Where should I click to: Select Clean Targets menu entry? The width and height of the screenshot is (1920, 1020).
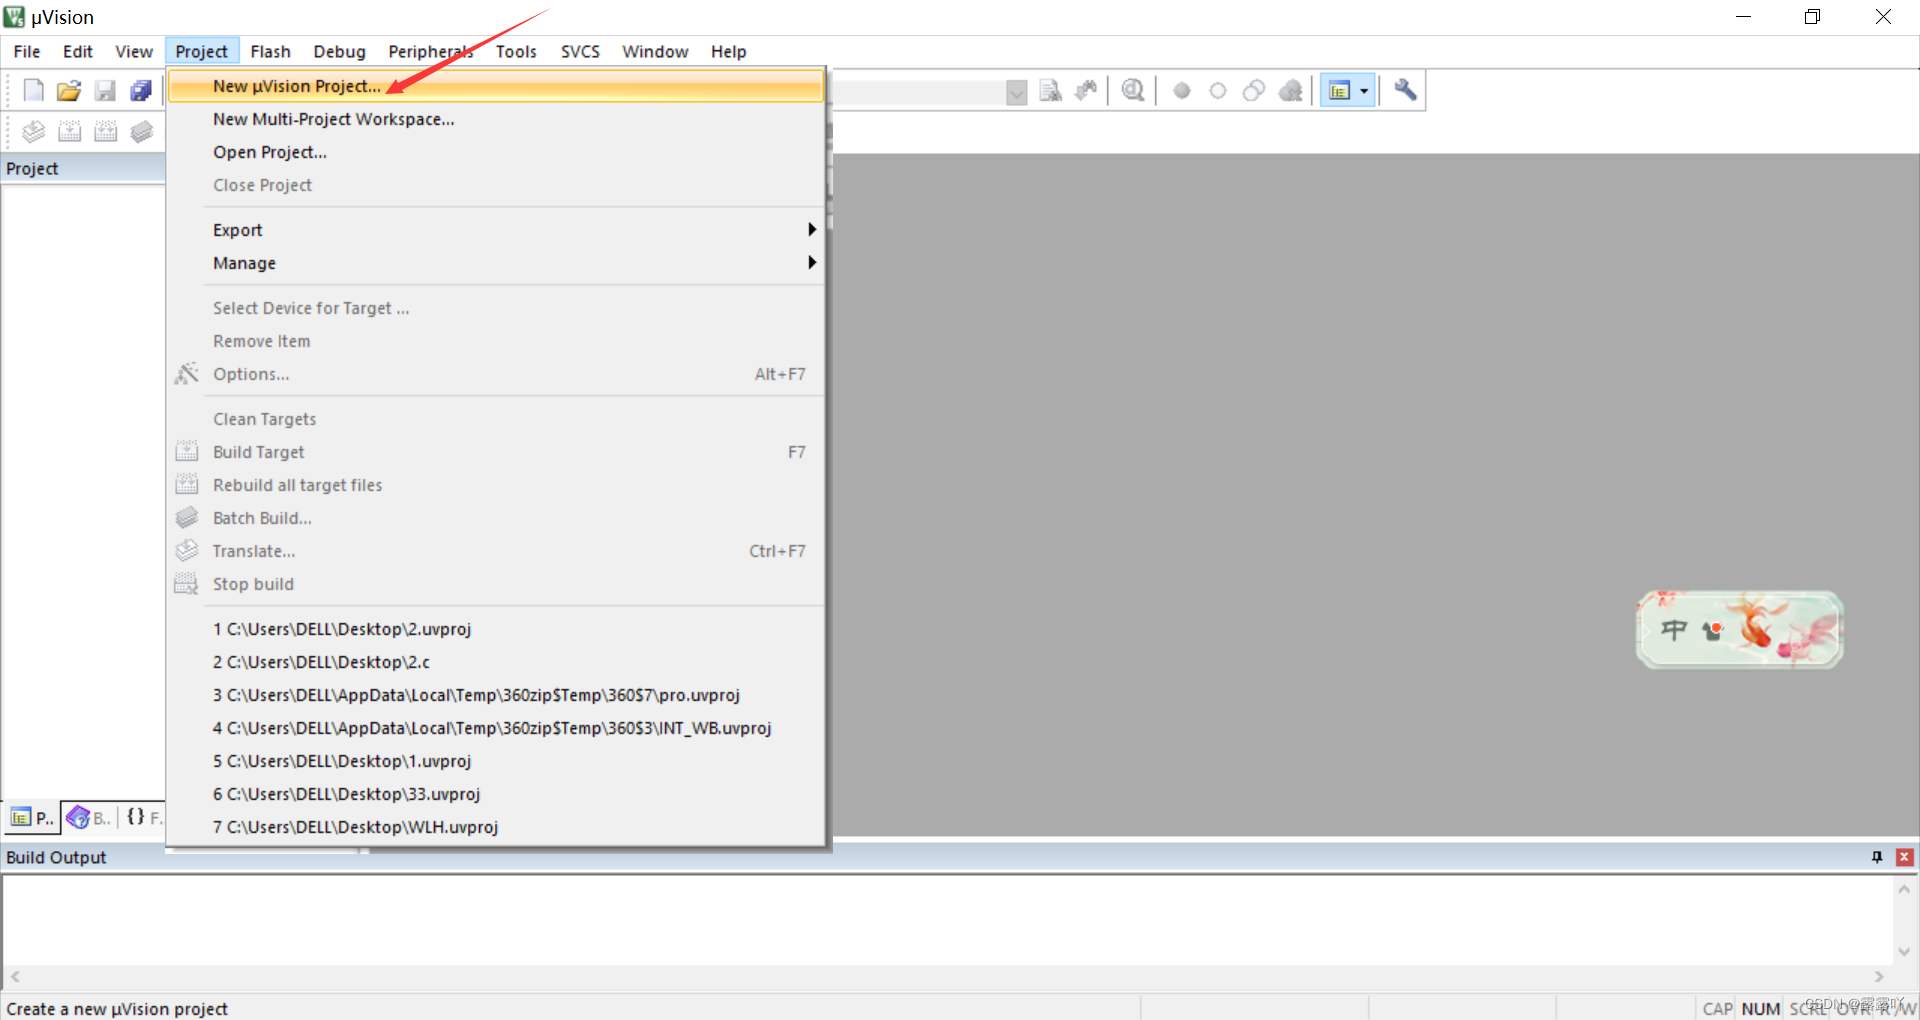496,419
